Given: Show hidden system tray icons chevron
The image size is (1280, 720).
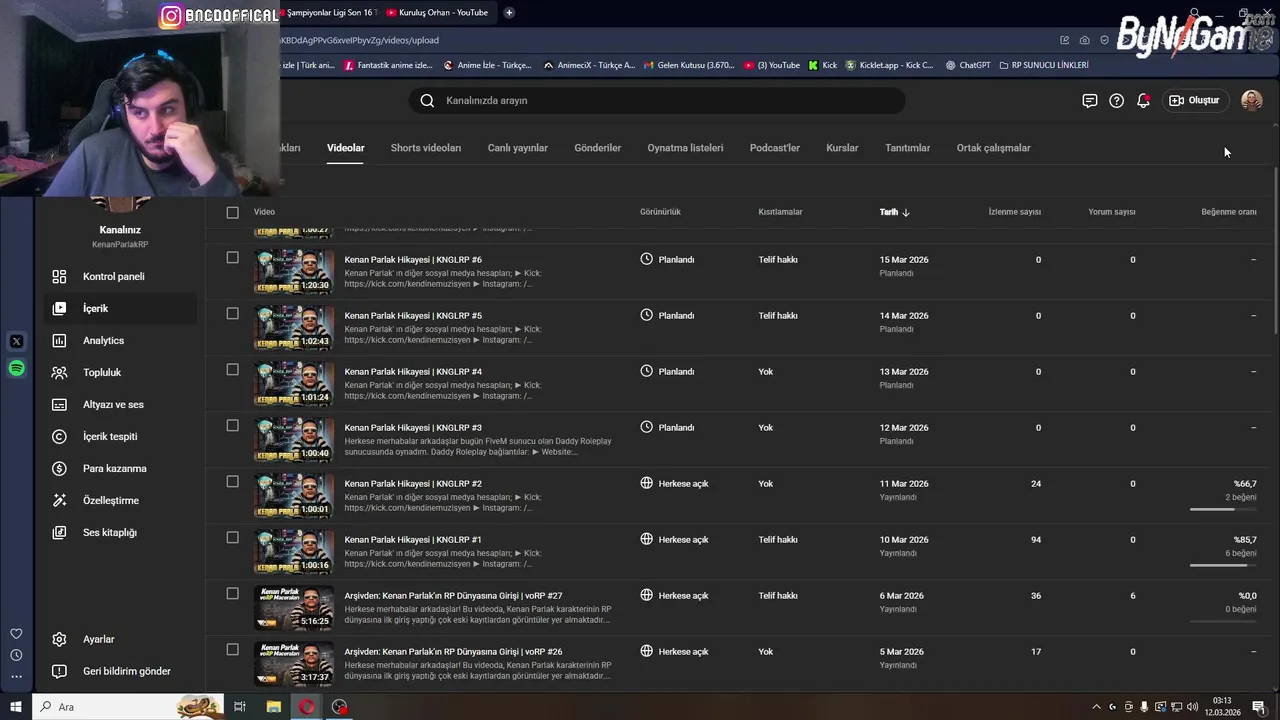Looking at the screenshot, I should tap(1096, 707).
